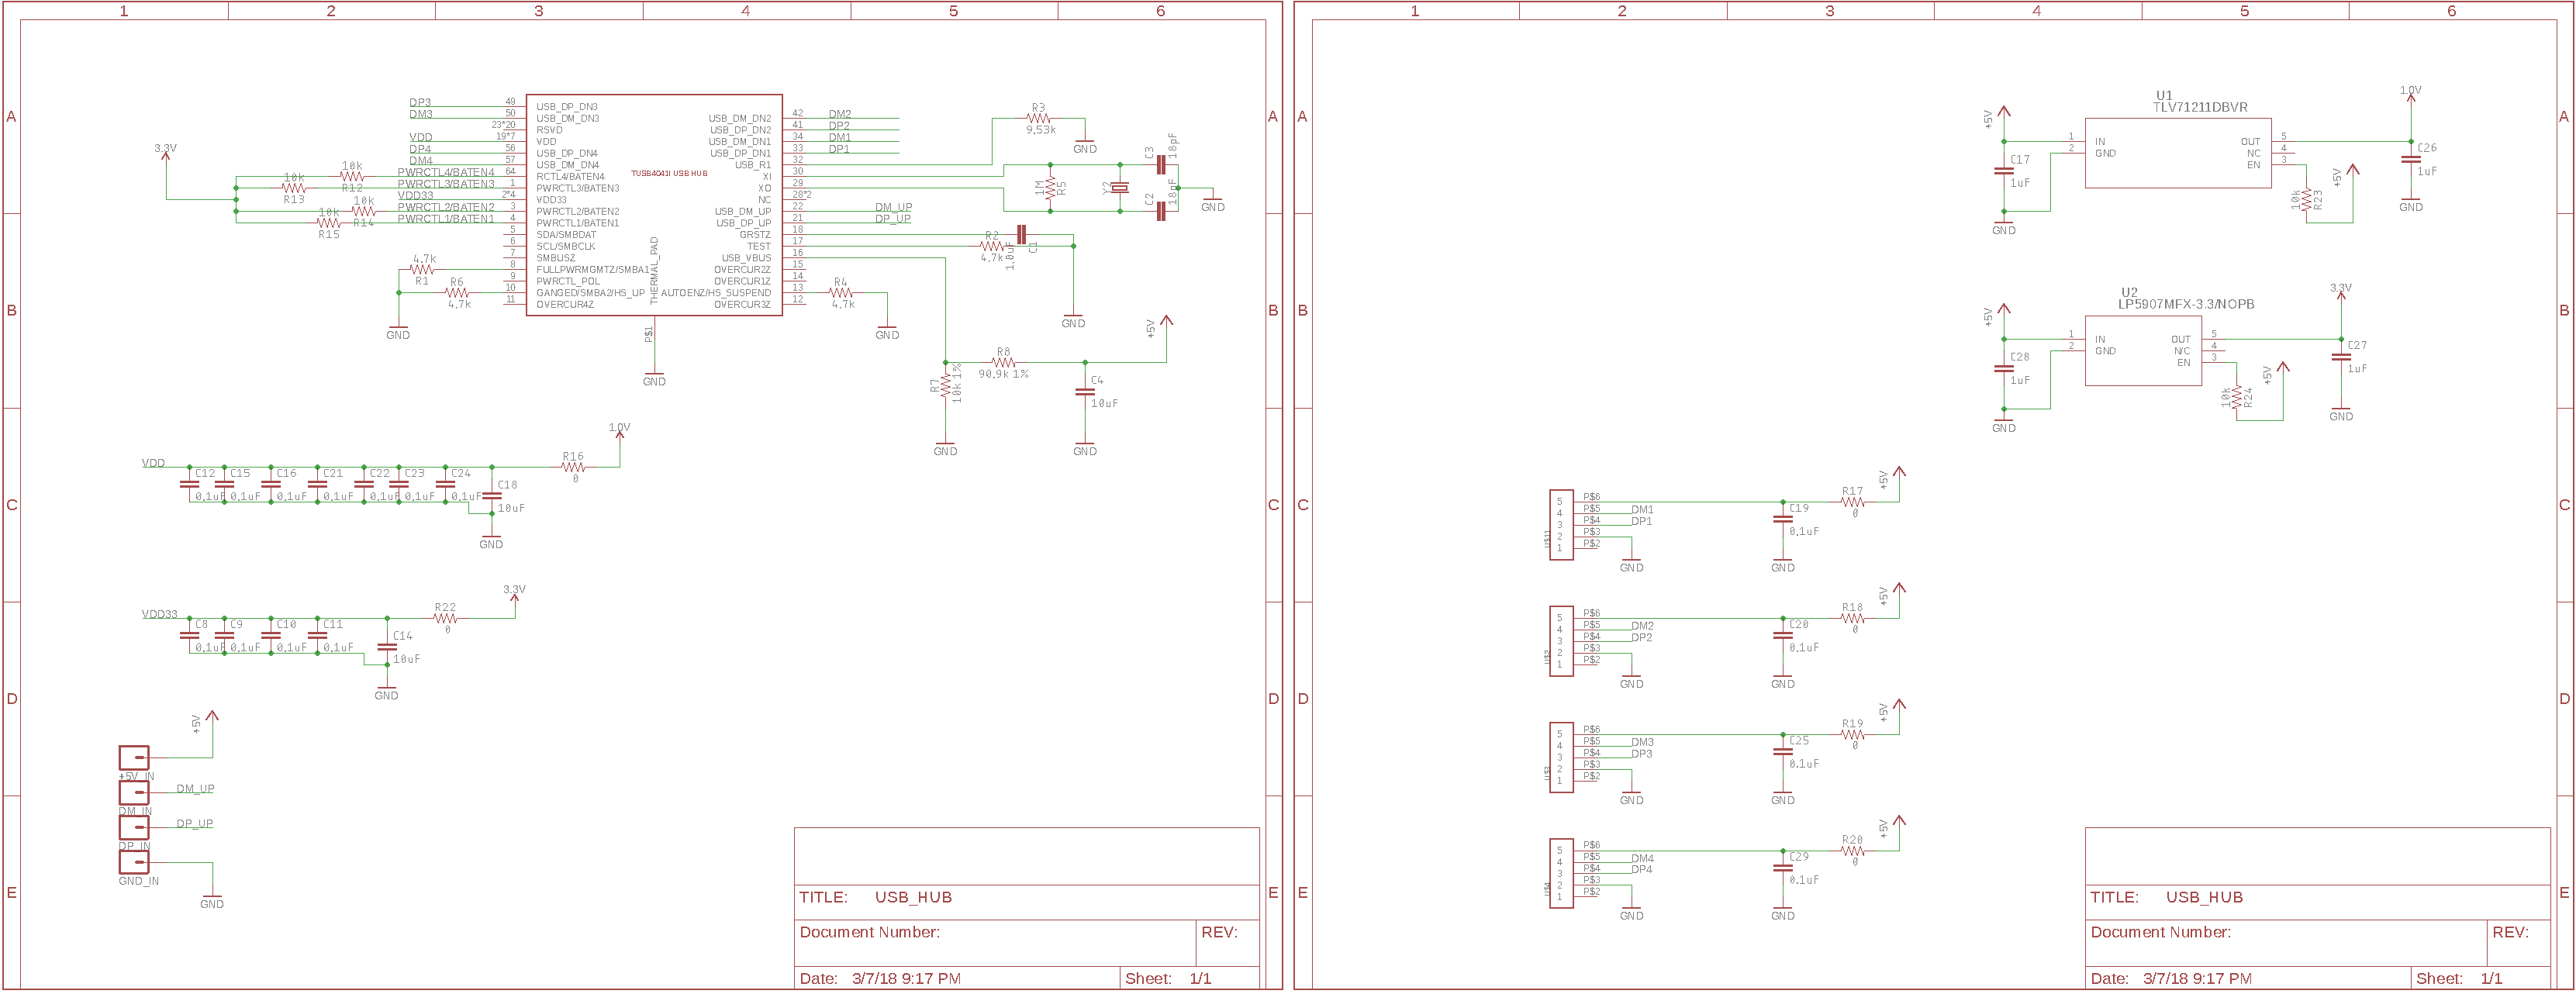The width and height of the screenshot is (2576, 994).
Task: Select the U1 TLV71211DBVR regulator block
Action: tap(2178, 153)
